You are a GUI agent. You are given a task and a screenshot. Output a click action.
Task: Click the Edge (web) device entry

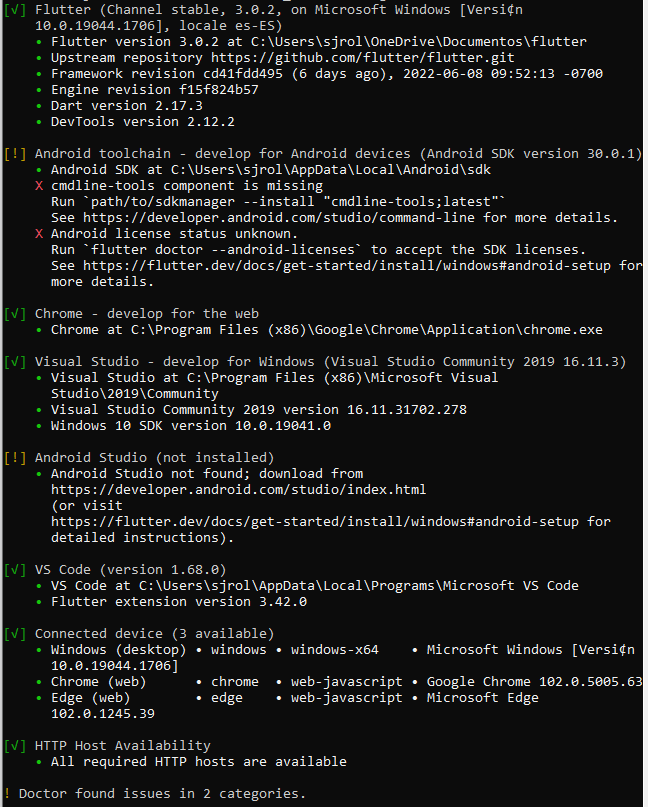pyautogui.click(x=91, y=697)
